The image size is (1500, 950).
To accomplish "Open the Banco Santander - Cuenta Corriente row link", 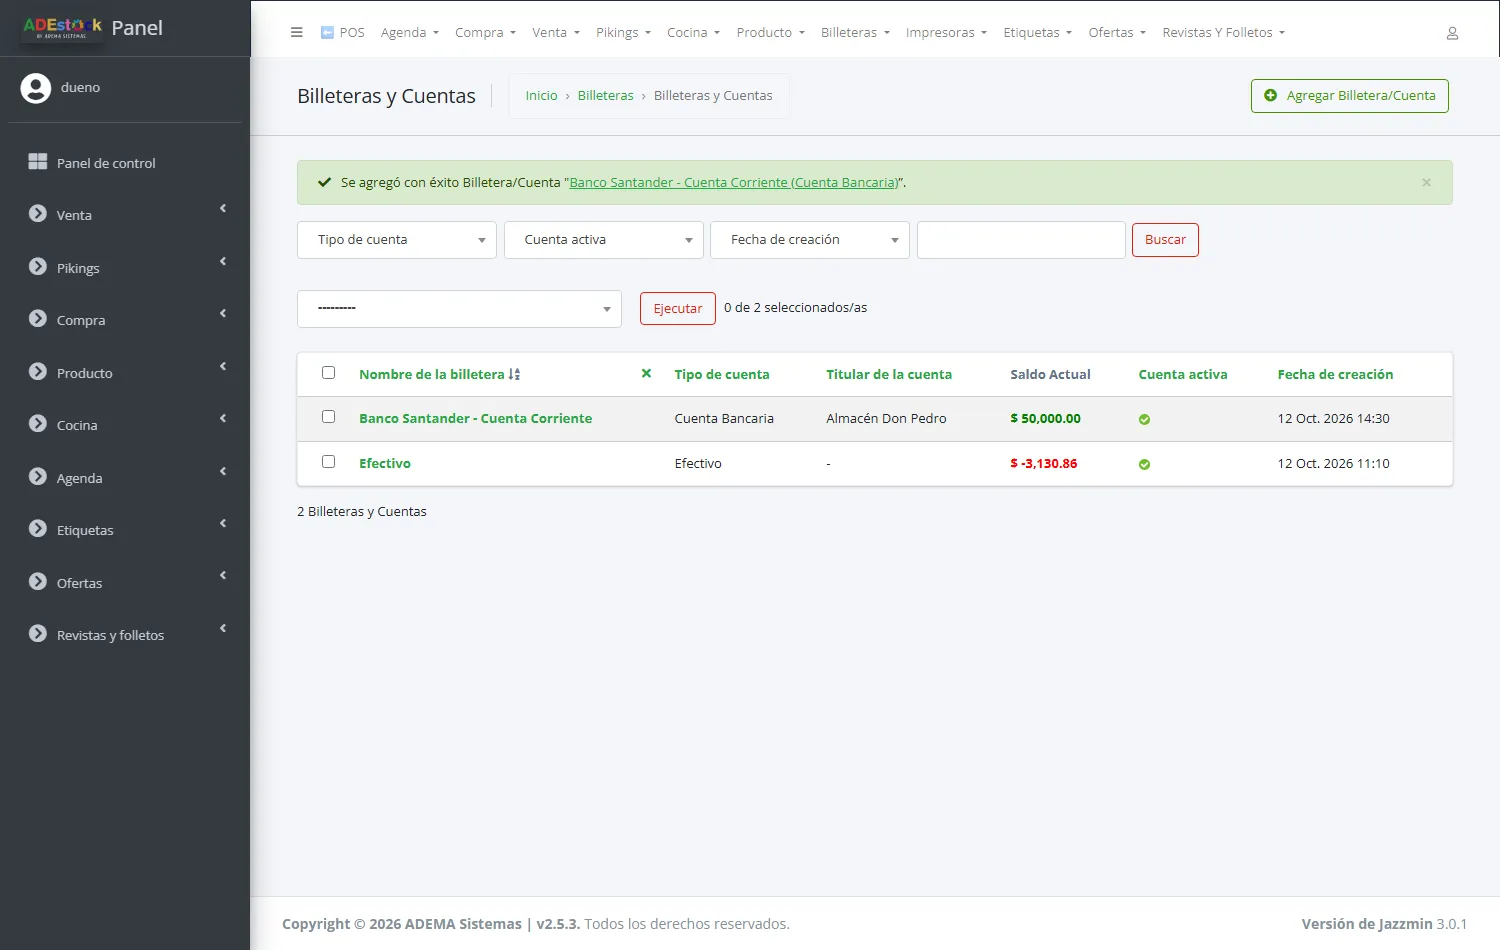I will tap(475, 419).
